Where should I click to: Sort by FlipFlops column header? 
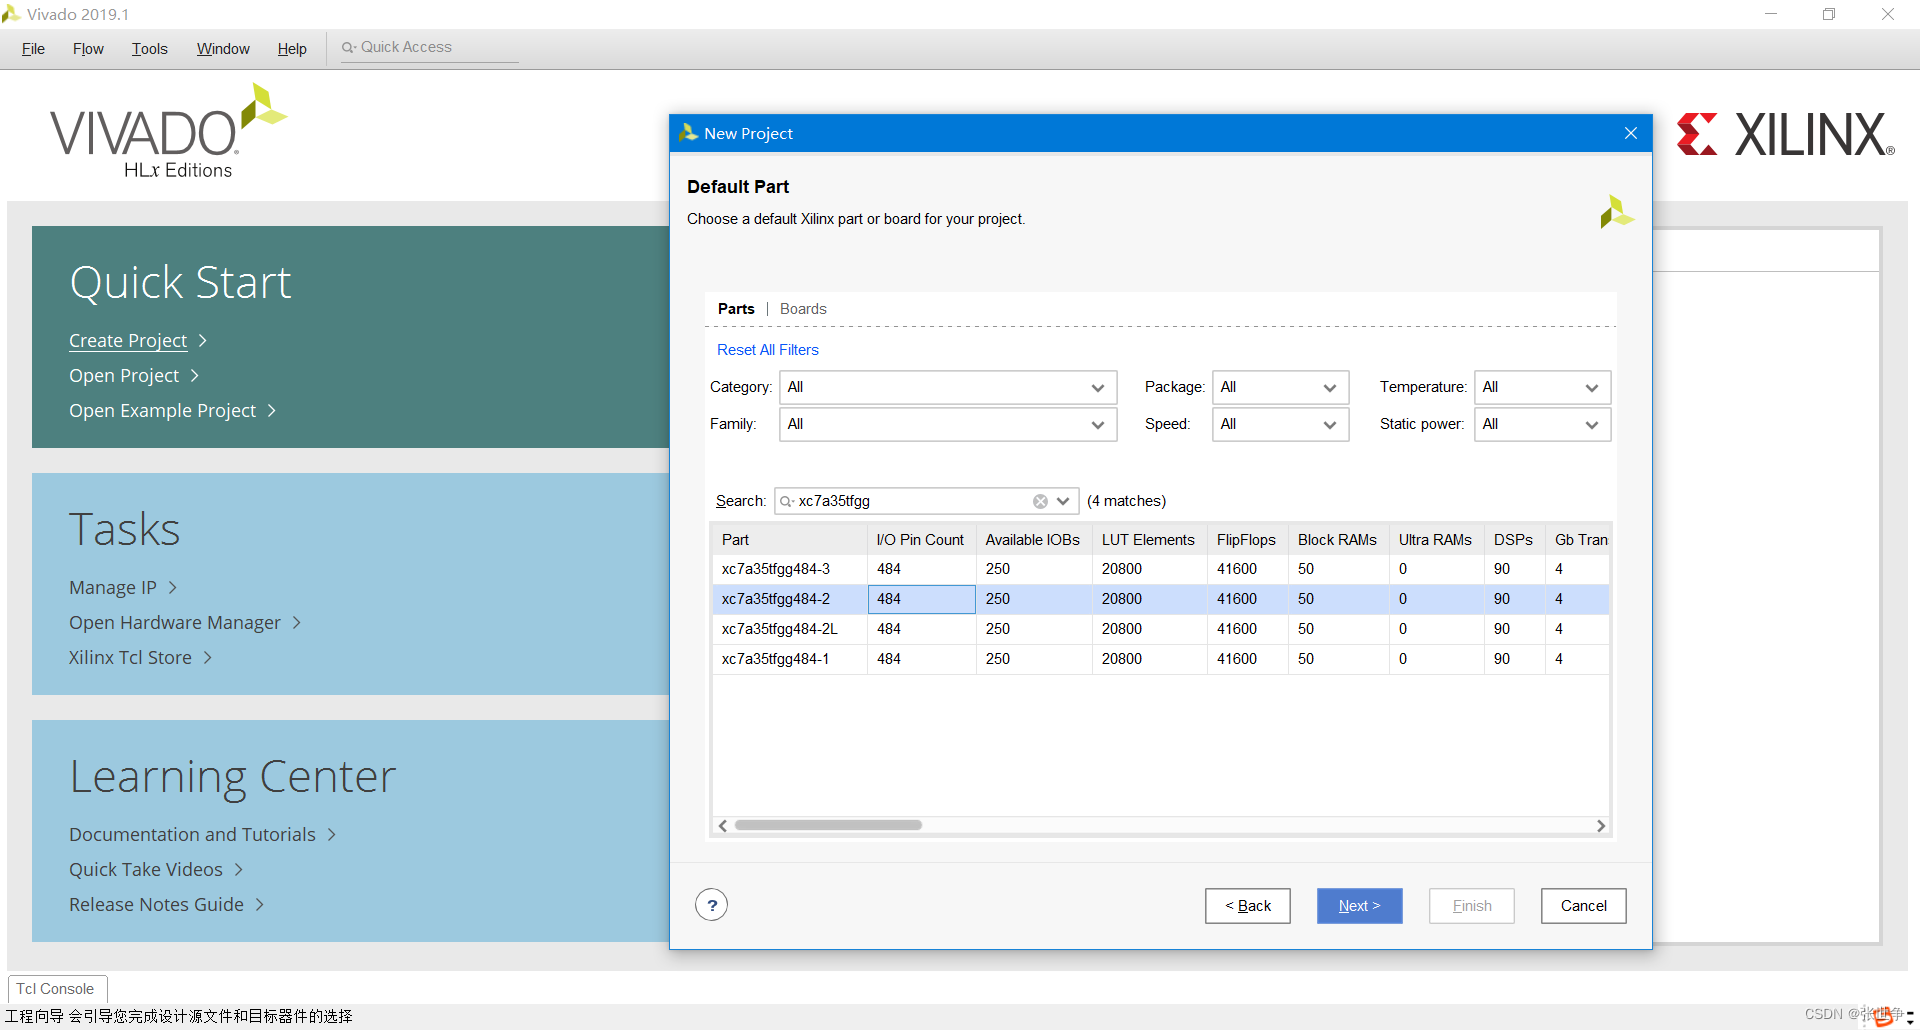(1247, 540)
